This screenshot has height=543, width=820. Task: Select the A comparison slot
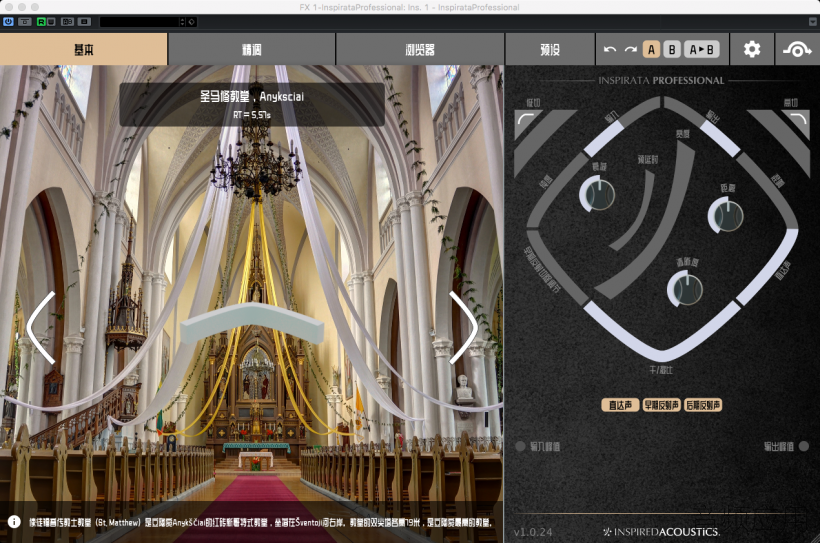(x=651, y=50)
